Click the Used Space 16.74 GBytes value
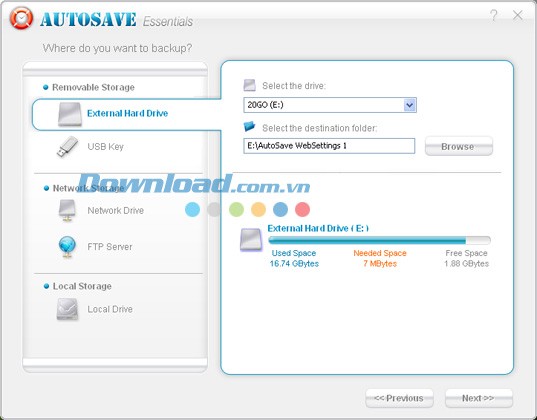Screen dimensions: 537x420 tap(294, 263)
